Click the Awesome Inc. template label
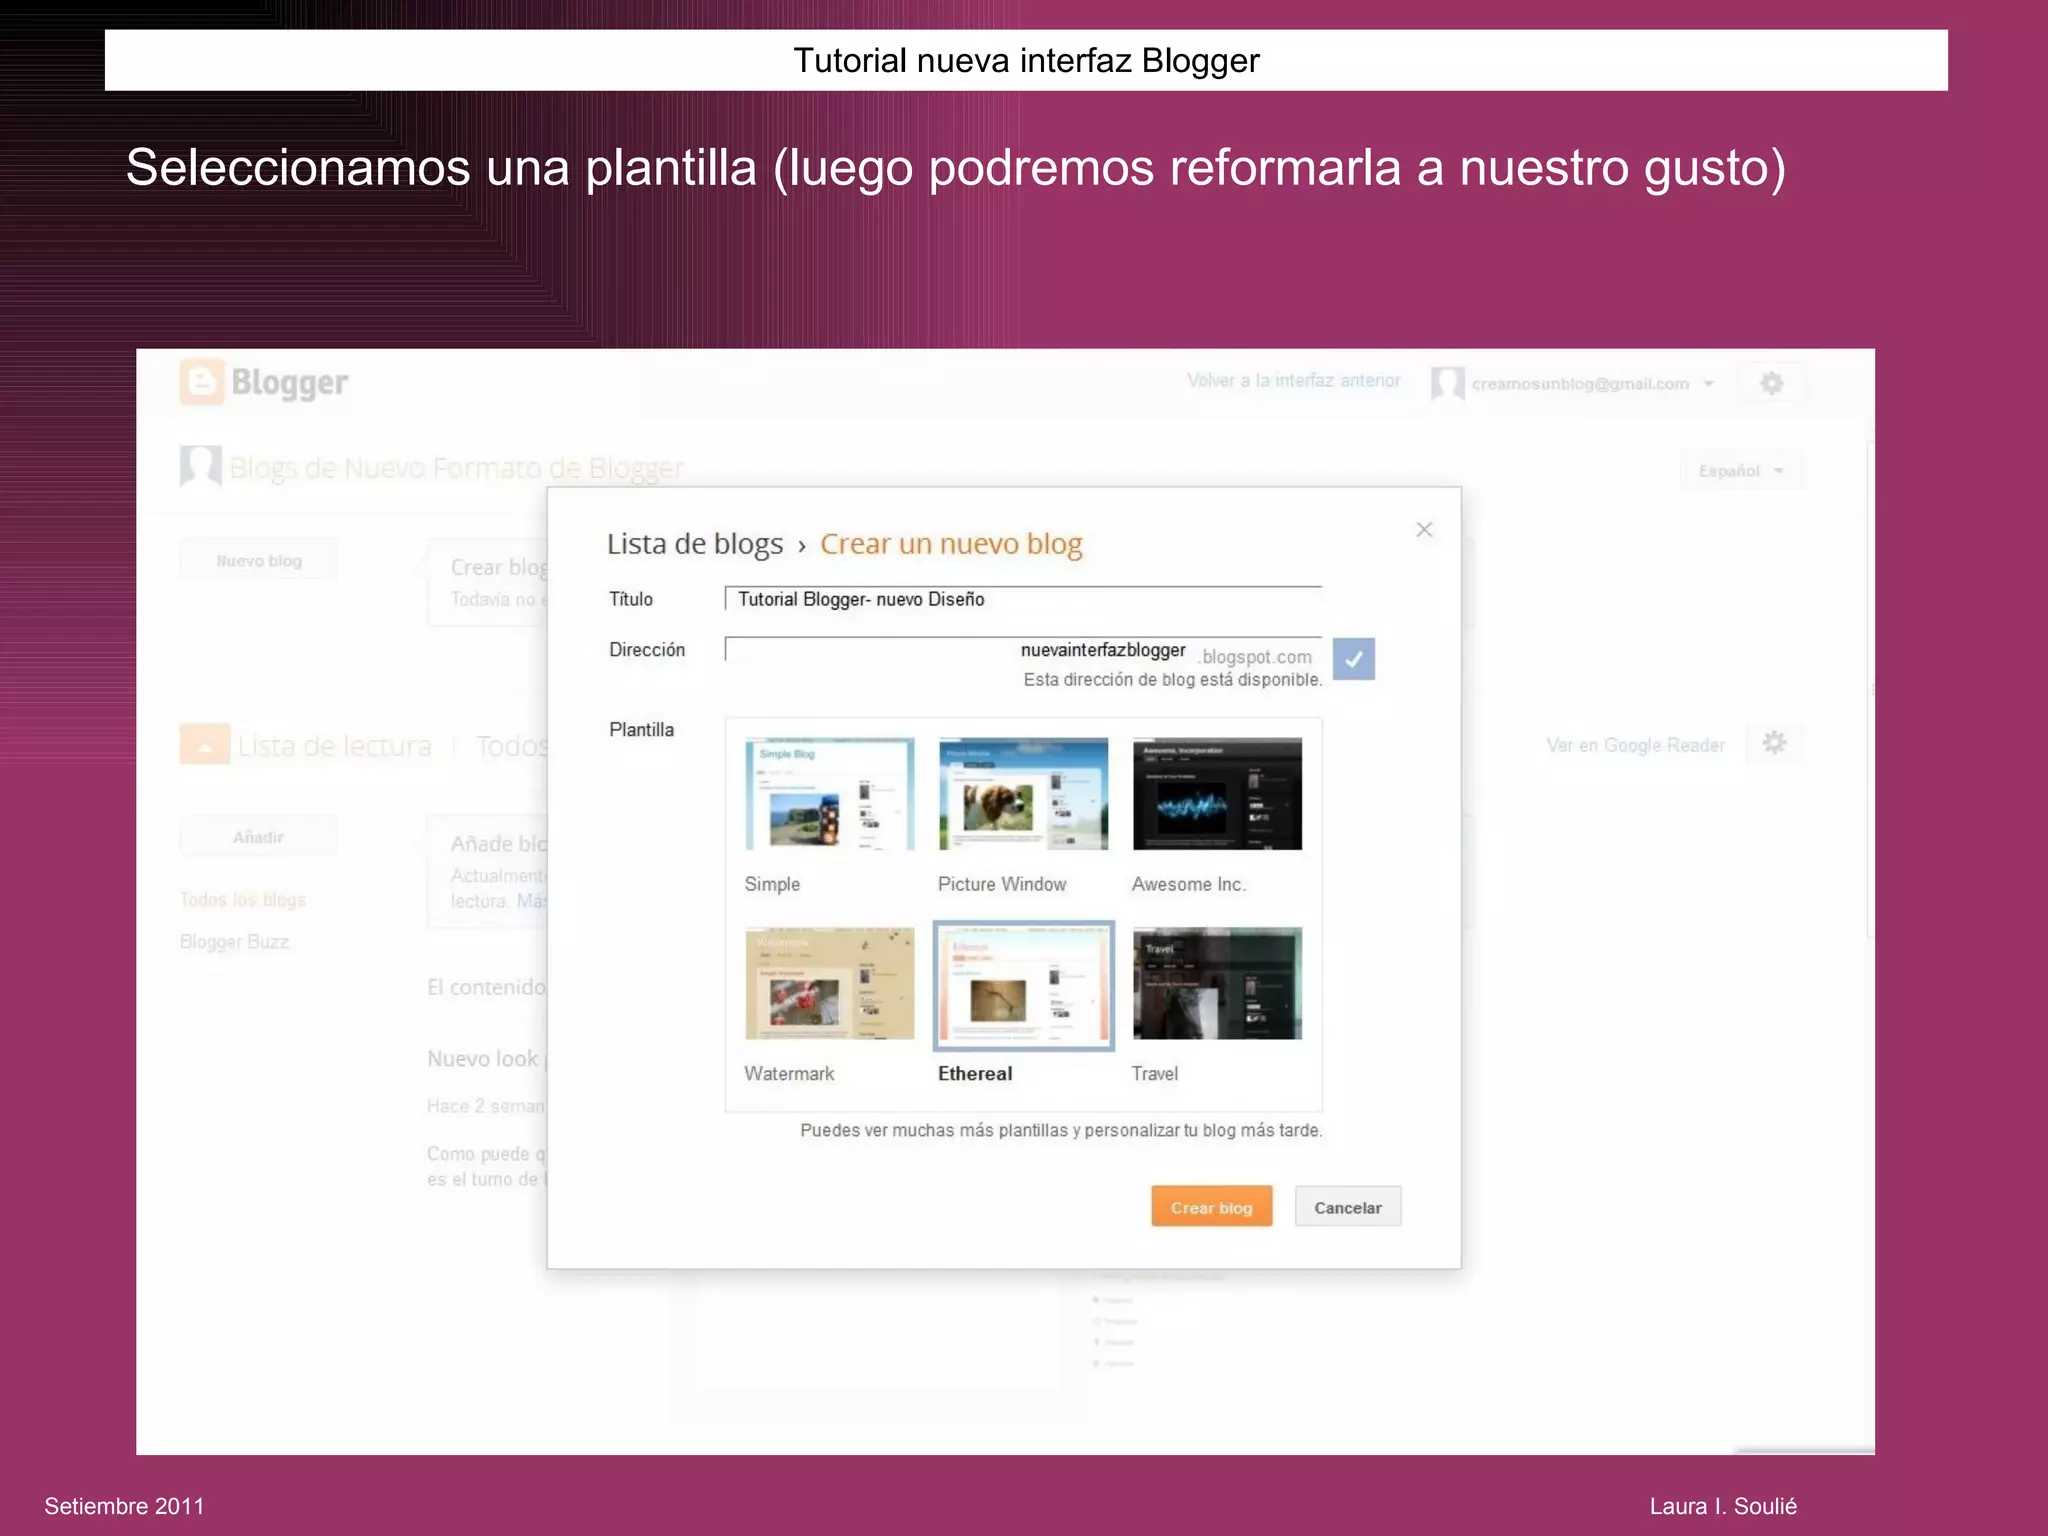This screenshot has width=2048, height=1536. point(1189,884)
